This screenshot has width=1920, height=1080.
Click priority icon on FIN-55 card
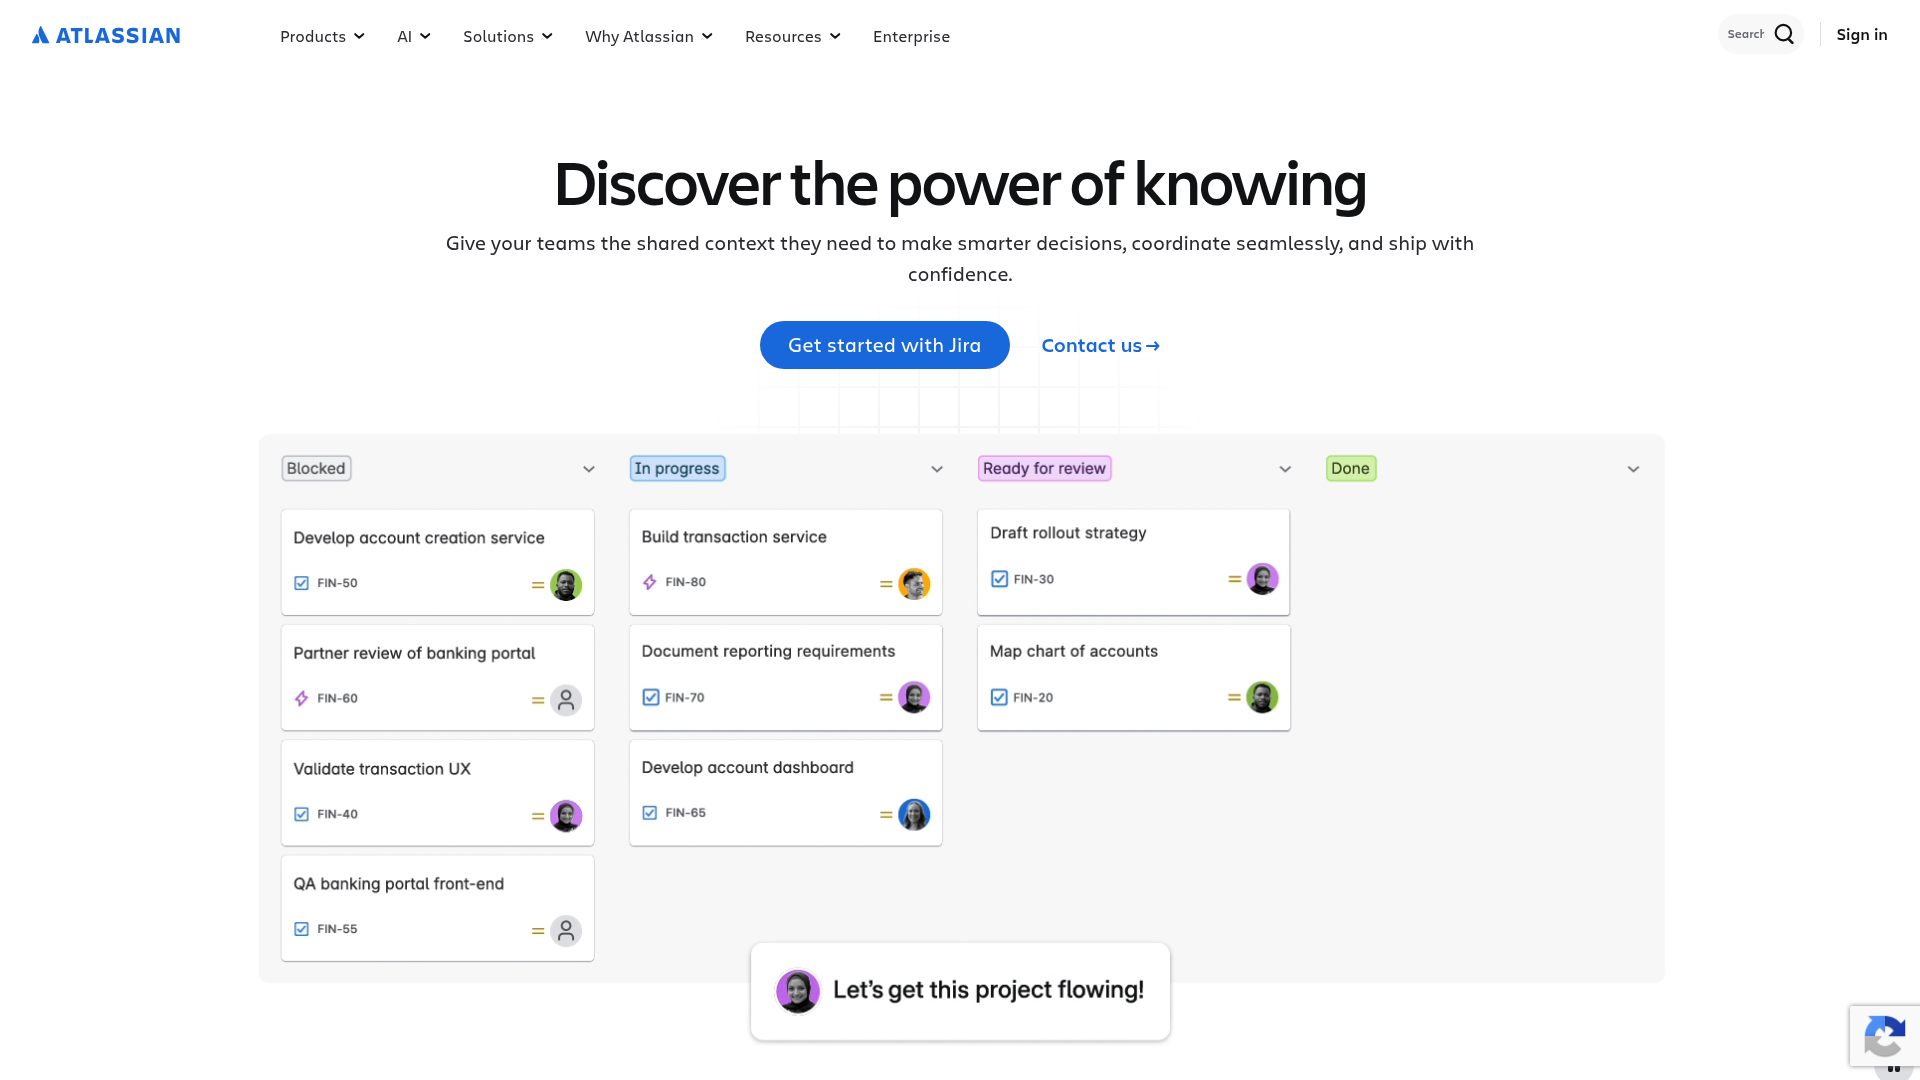point(538,931)
